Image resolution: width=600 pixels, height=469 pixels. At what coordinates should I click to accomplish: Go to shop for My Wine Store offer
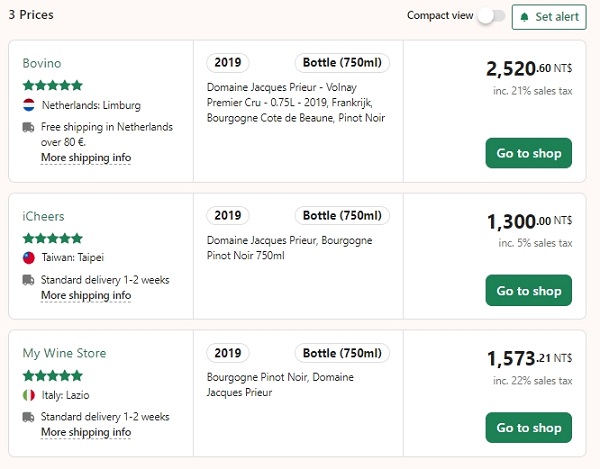pyautogui.click(x=529, y=427)
